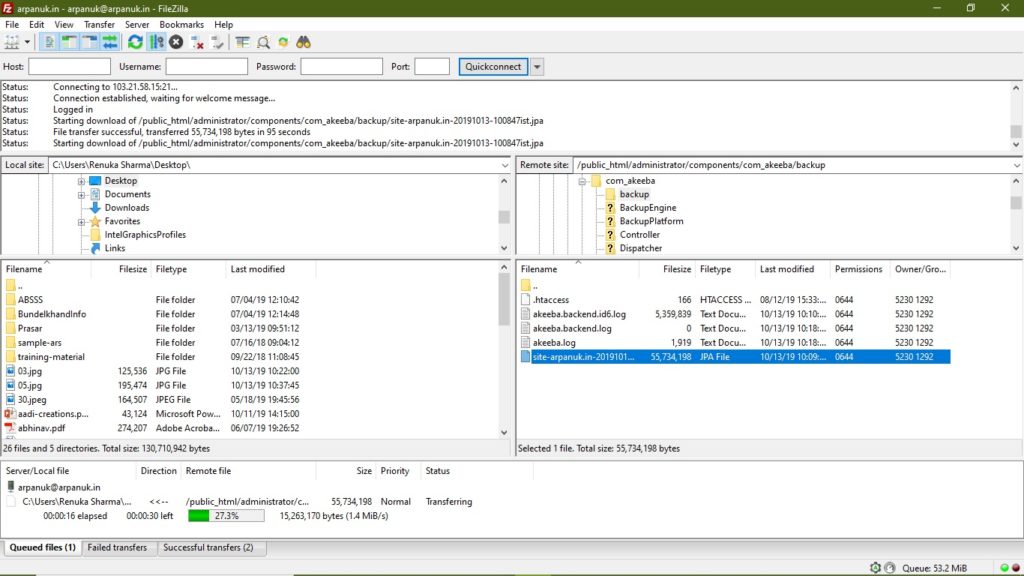Open the View menu
The width and height of the screenshot is (1024, 576).
pyautogui.click(x=64, y=25)
